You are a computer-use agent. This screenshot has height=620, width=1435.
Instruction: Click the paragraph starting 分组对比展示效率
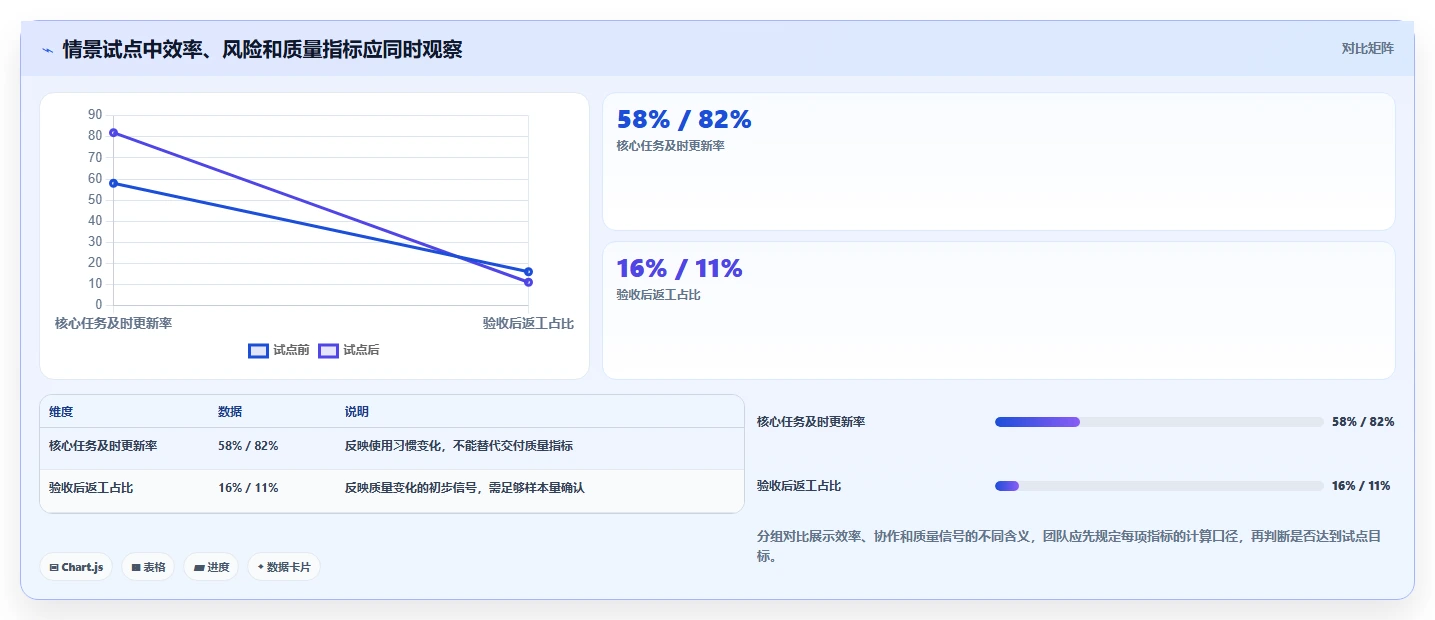click(x=1069, y=546)
